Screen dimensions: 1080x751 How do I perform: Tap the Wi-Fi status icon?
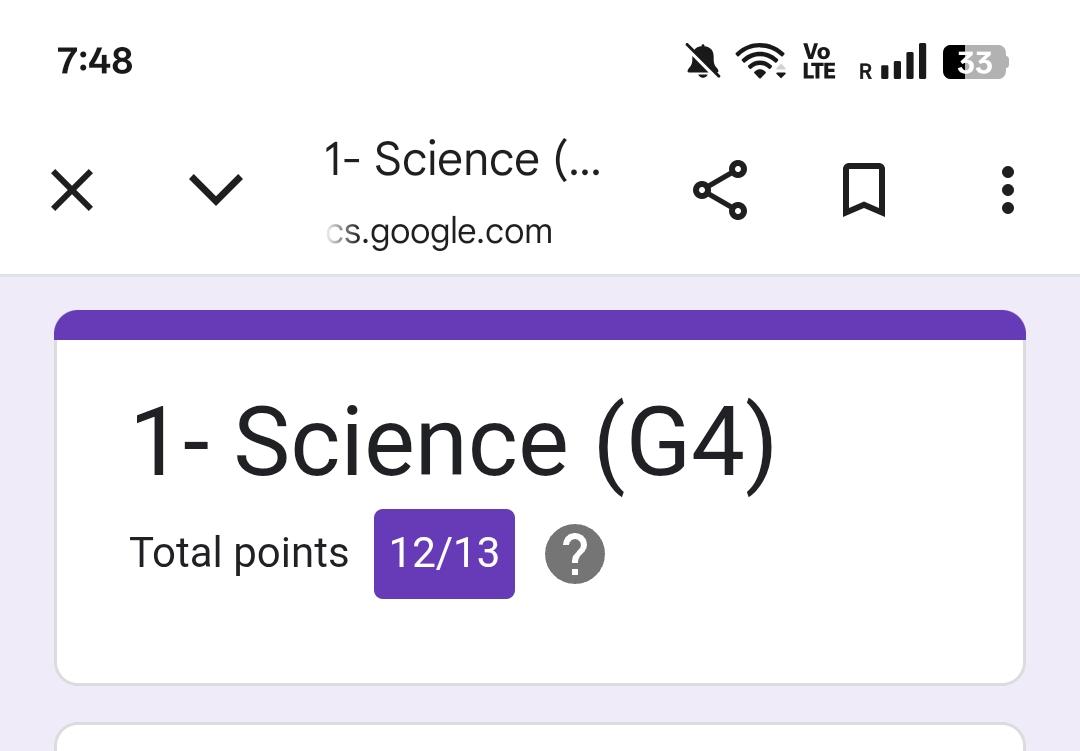[760, 62]
